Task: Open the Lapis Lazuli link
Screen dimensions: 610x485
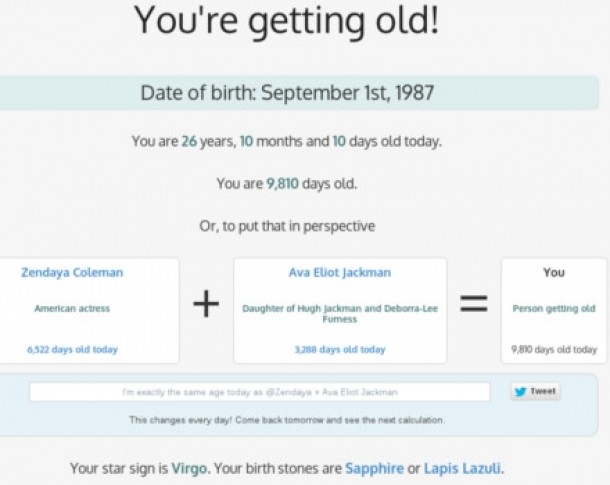Action: pos(462,468)
